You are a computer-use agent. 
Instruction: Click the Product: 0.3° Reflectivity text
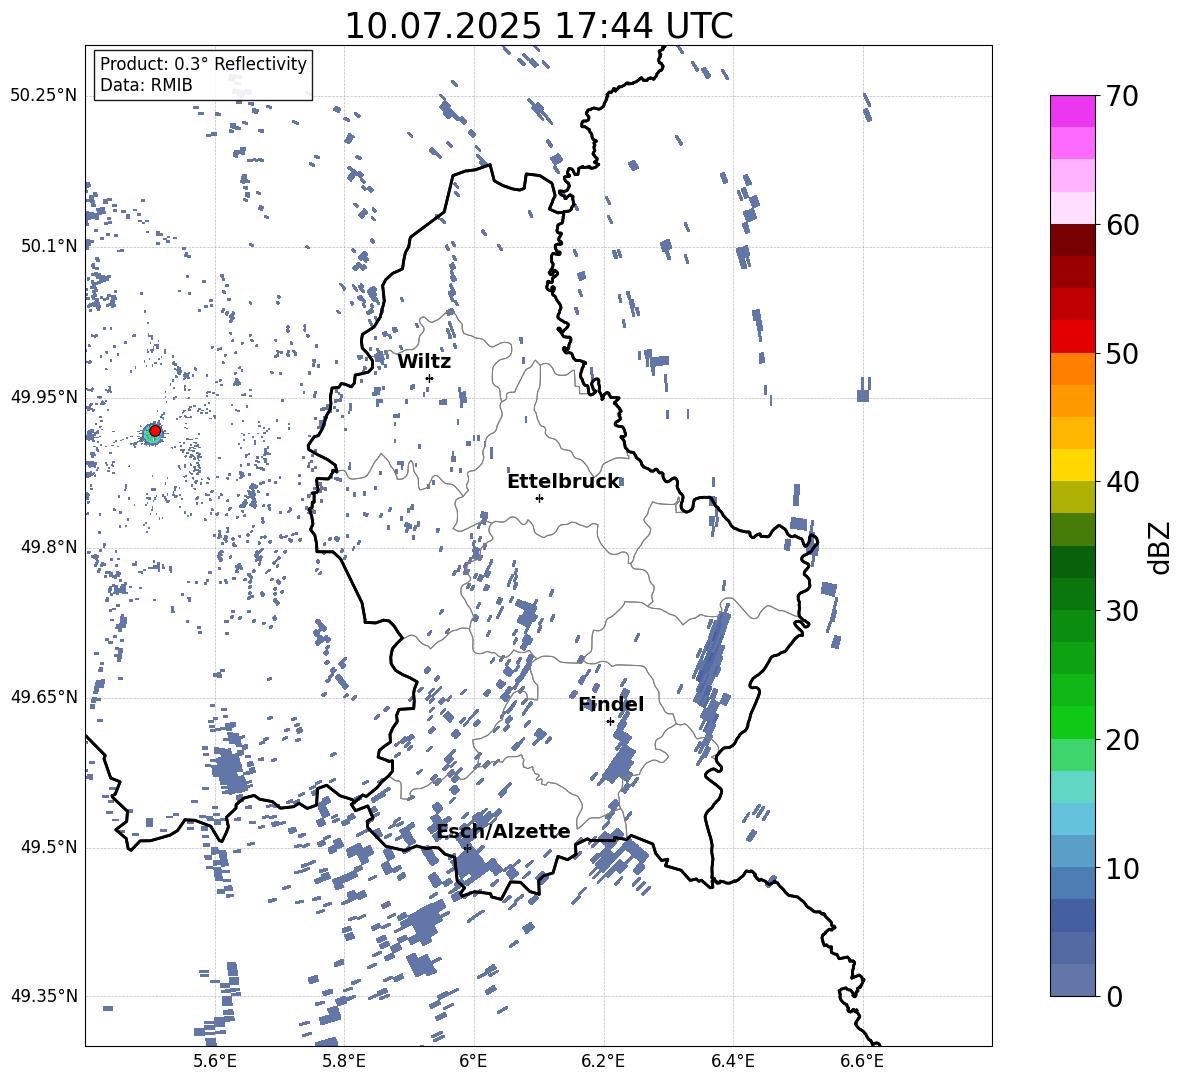(203, 64)
